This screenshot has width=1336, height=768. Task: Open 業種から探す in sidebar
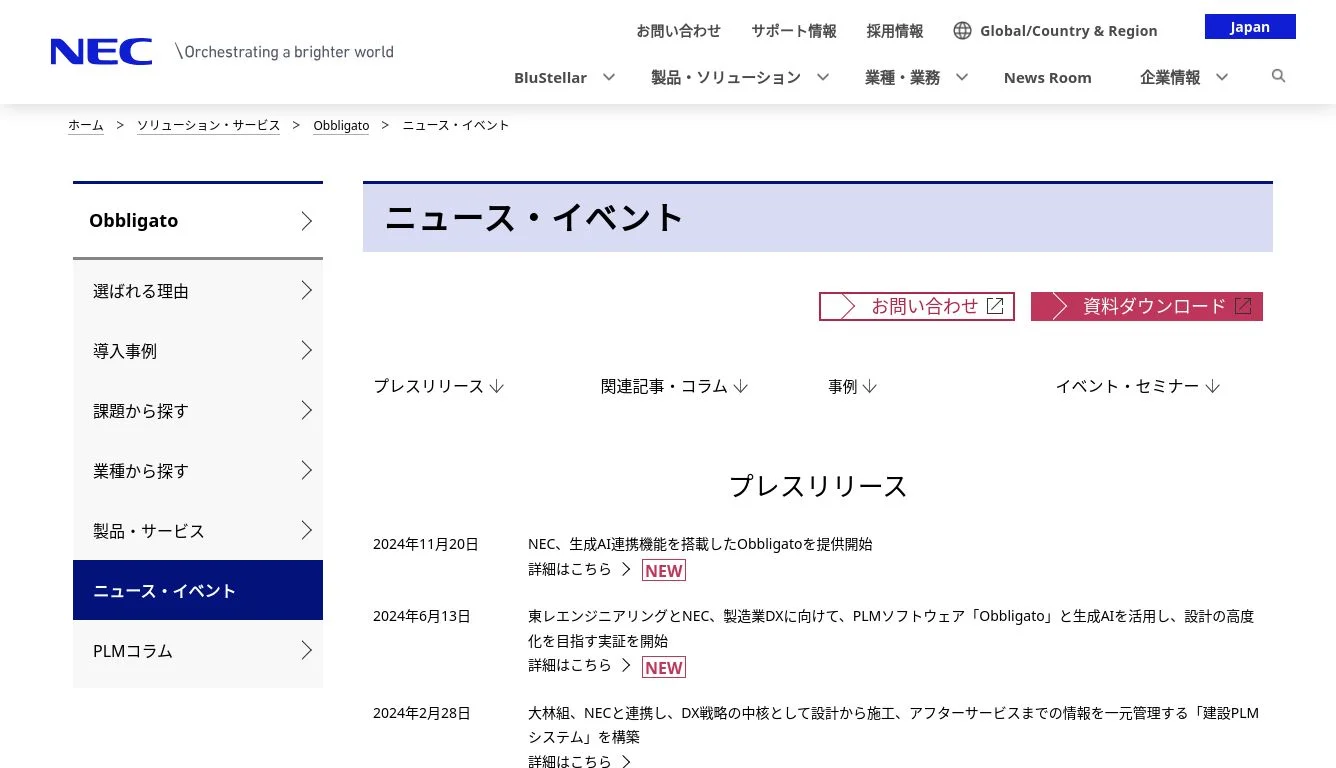tap(198, 470)
